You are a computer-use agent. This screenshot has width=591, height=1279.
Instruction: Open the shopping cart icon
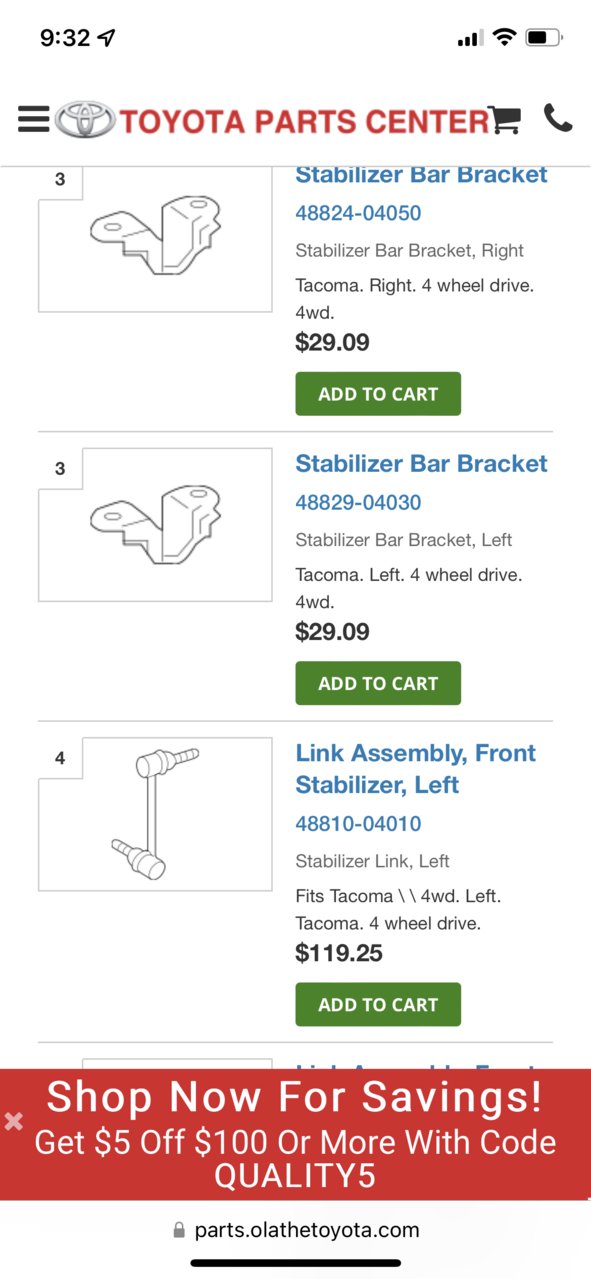coord(506,119)
